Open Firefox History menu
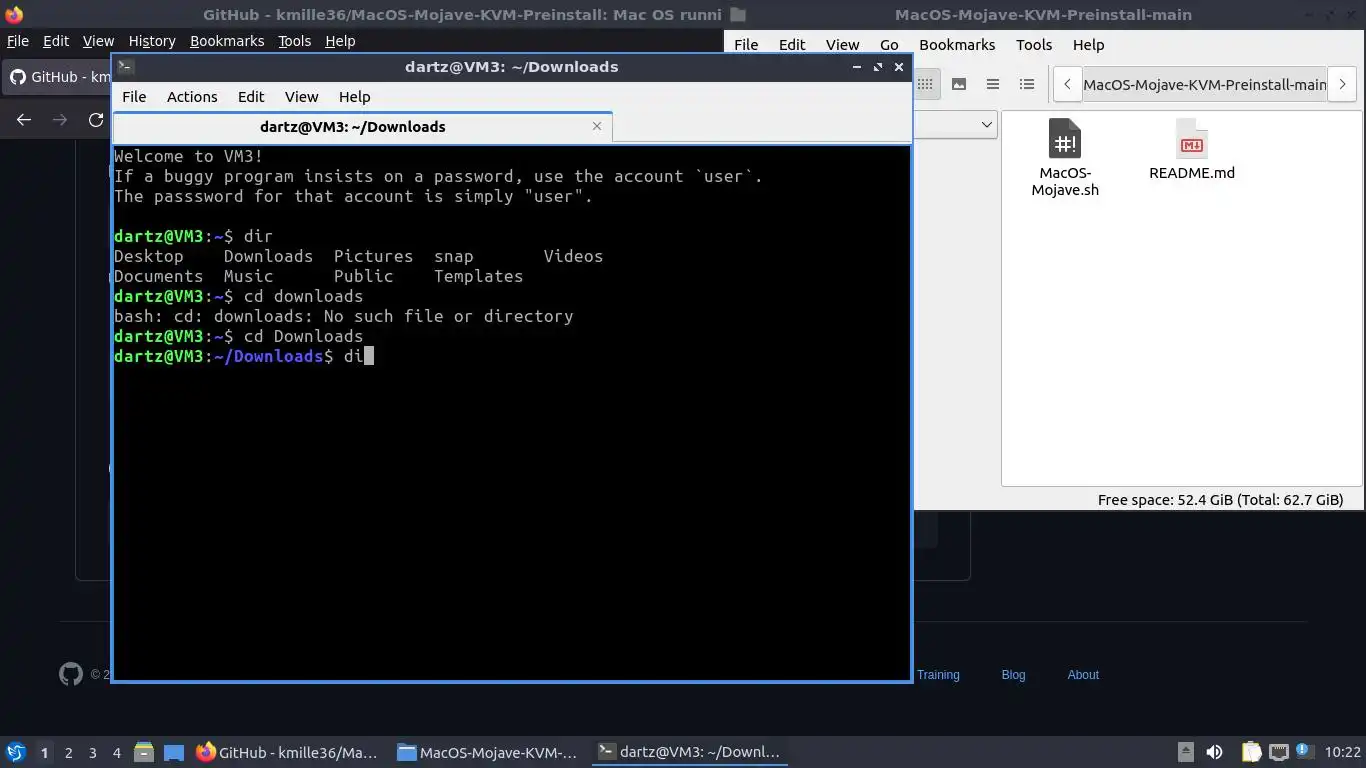The image size is (1366, 768). 152,41
